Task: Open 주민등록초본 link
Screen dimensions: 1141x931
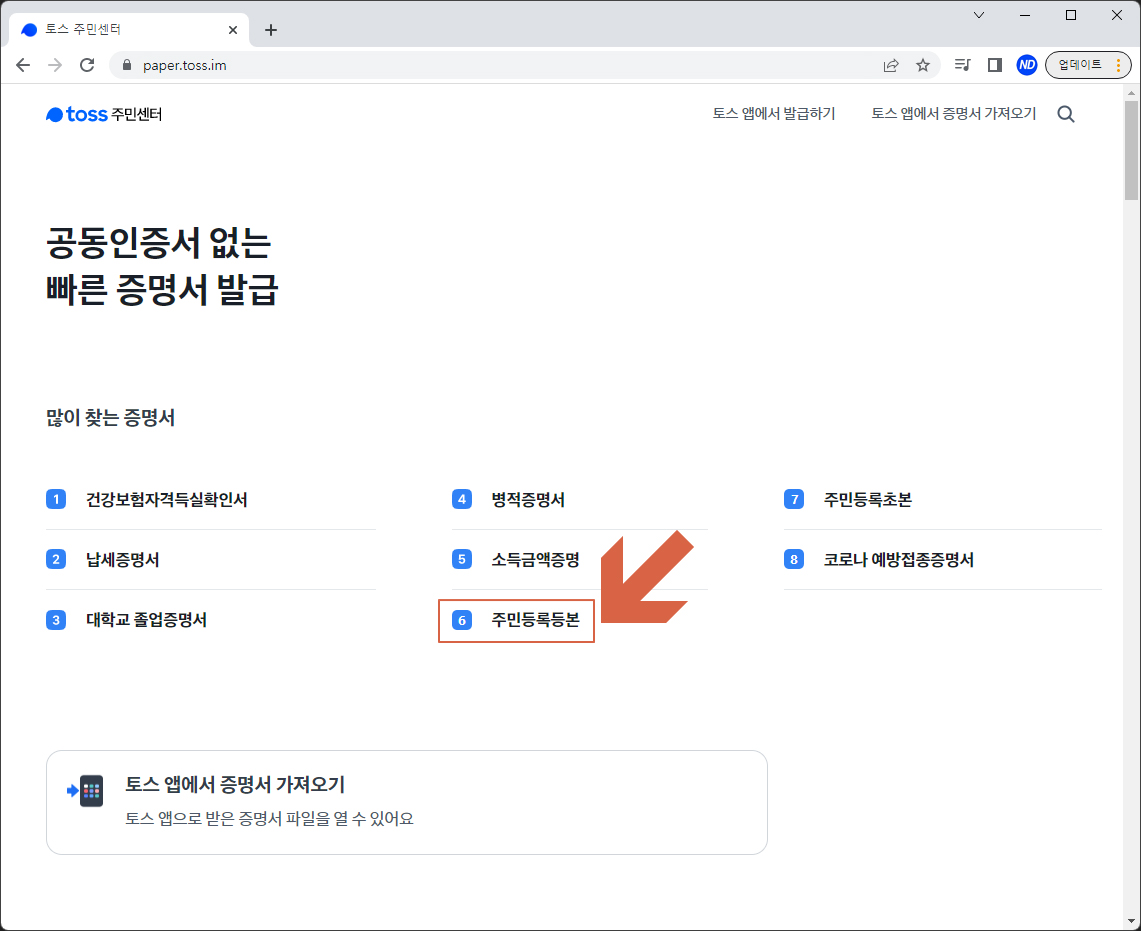Action: (867, 499)
